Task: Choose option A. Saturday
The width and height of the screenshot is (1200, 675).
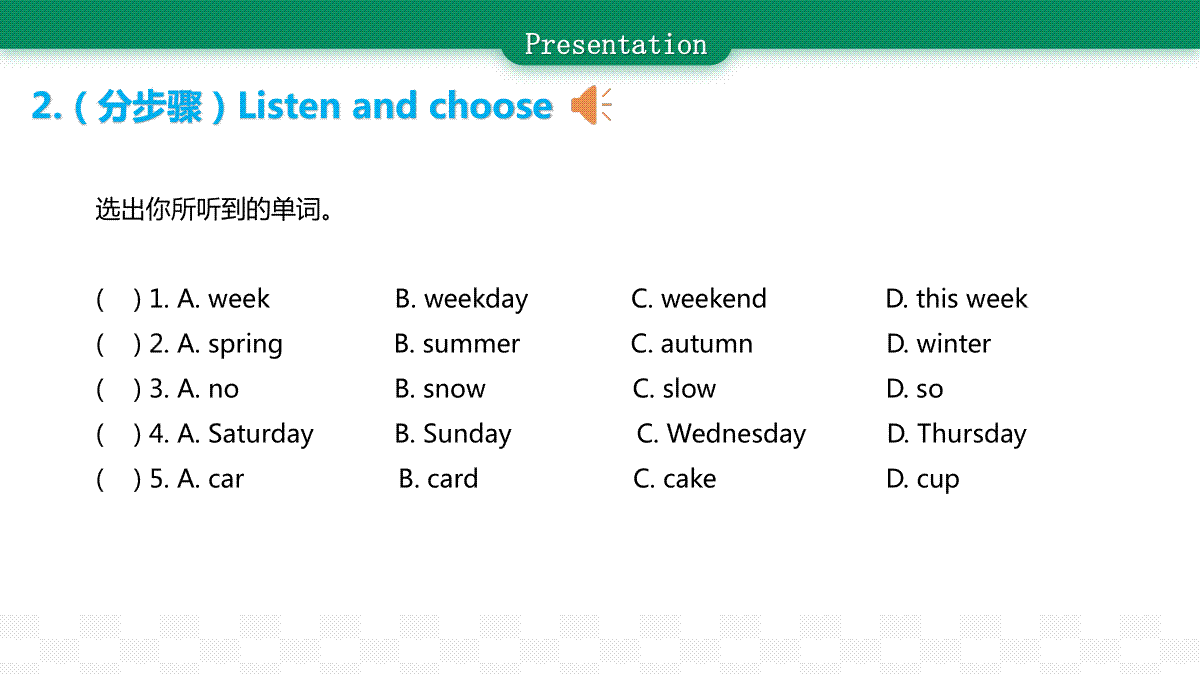Action: tap(245, 434)
